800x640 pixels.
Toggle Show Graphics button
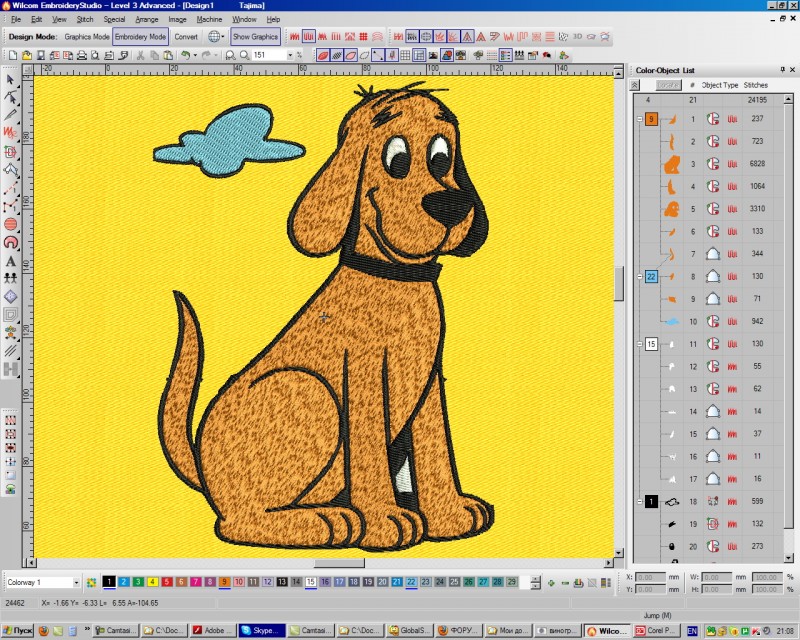[x=256, y=37]
